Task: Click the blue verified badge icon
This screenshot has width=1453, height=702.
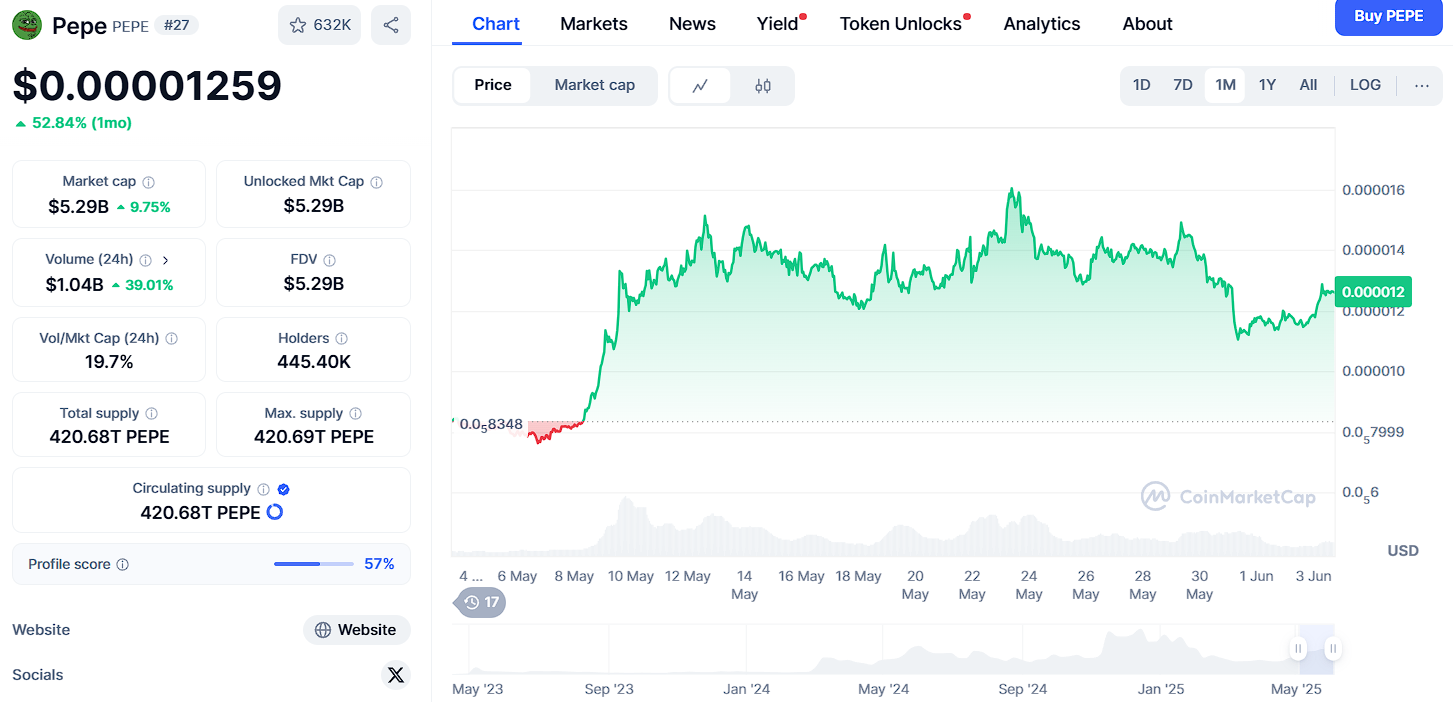Action: click(x=284, y=489)
